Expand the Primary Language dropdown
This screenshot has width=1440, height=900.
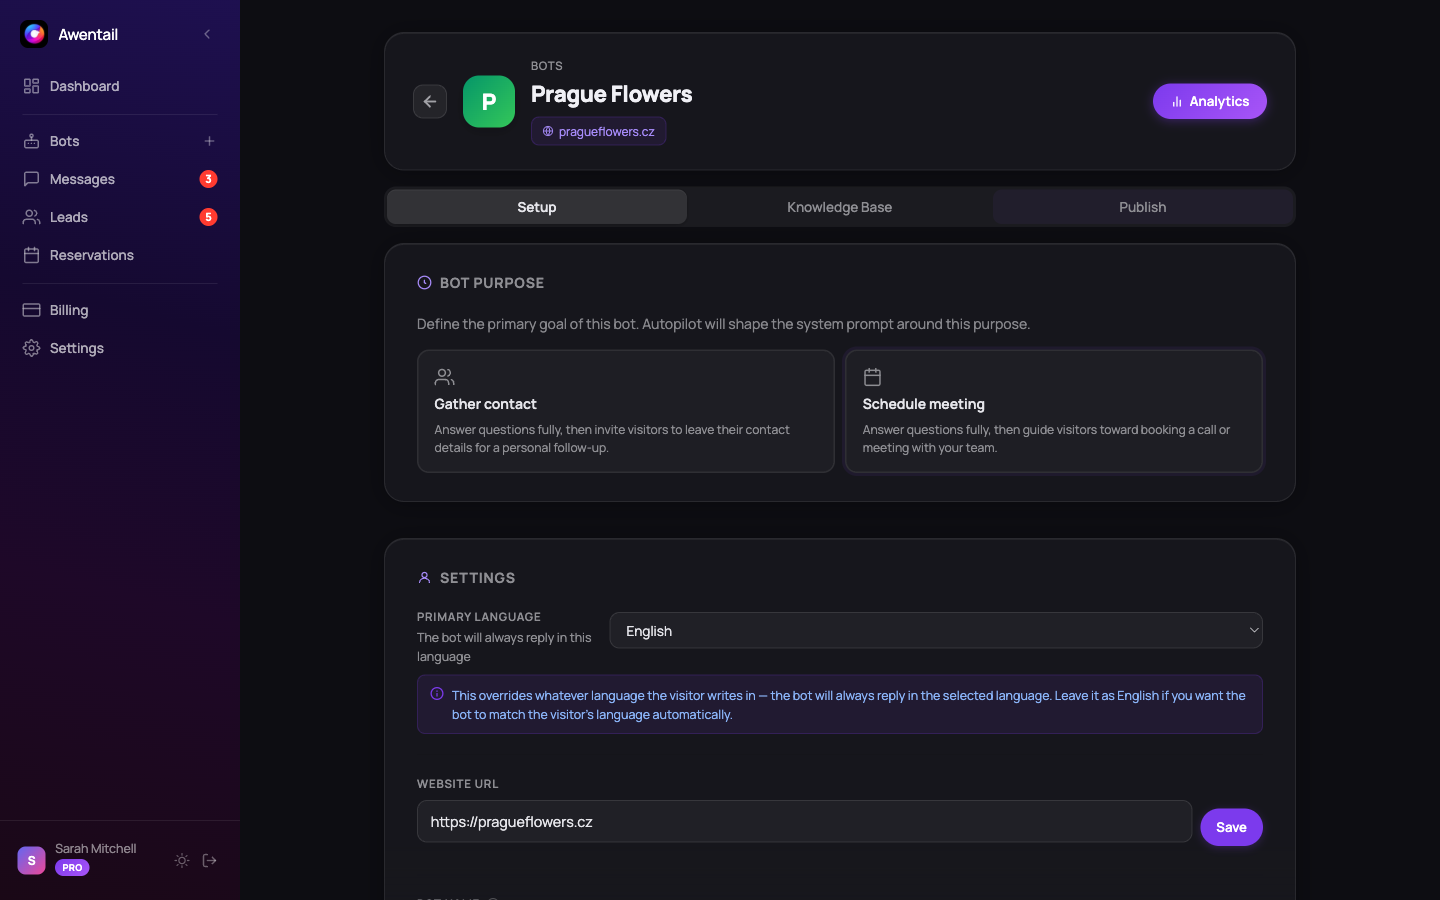click(x=935, y=631)
